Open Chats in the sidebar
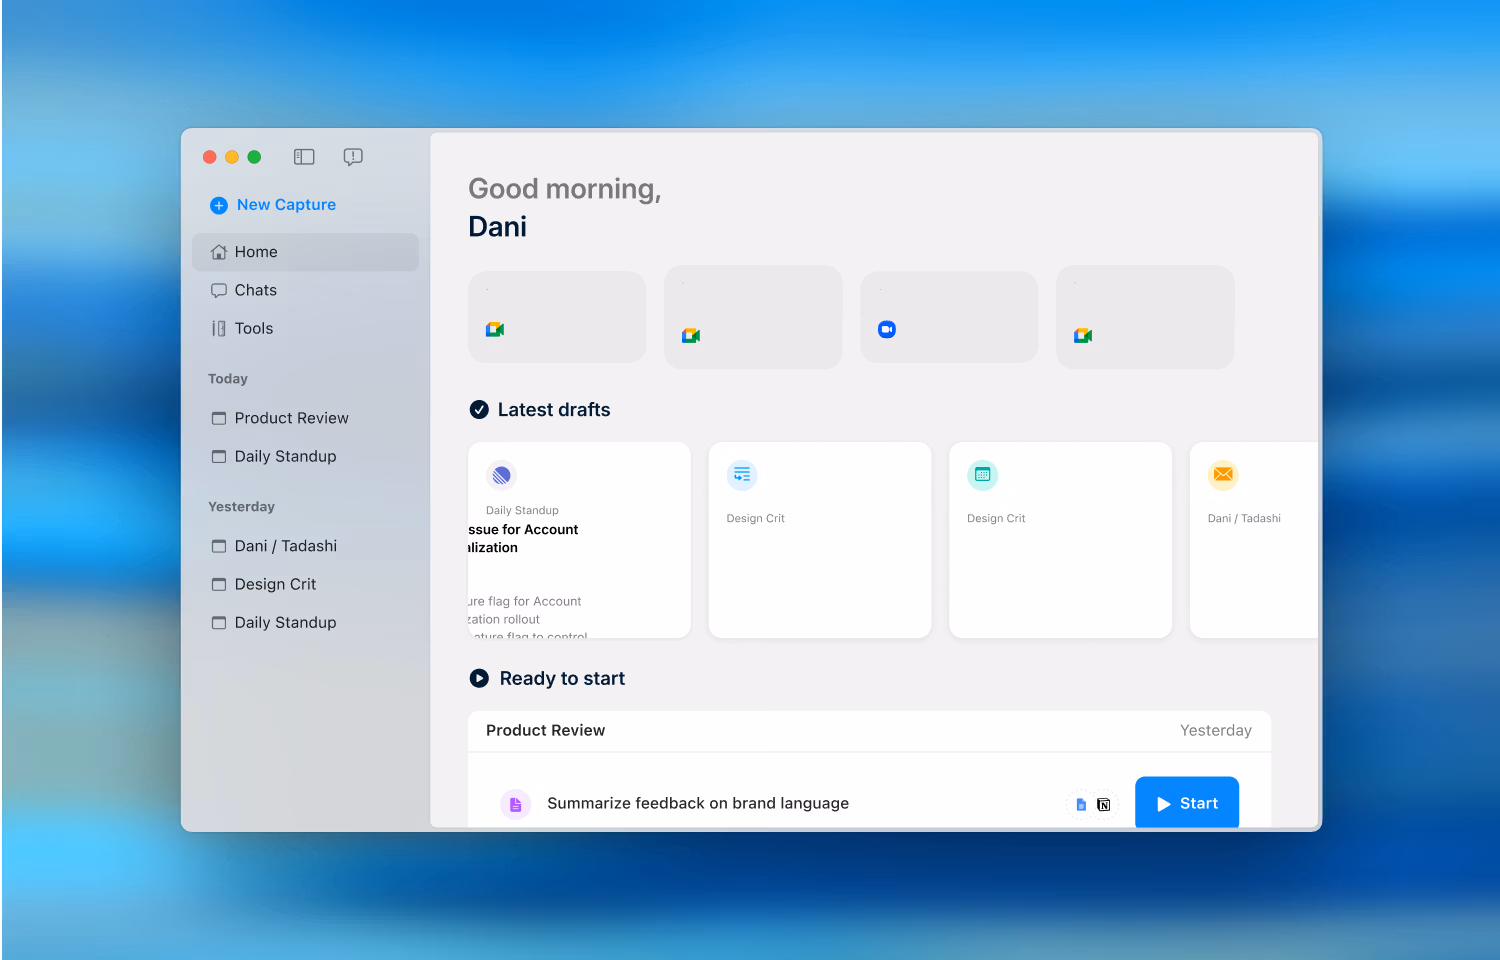This screenshot has width=1500, height=960. point(255,290)
